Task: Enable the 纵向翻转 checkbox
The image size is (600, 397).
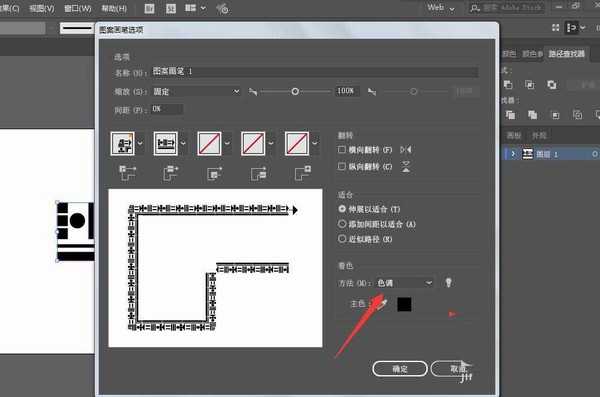Action: pos(342,167)
